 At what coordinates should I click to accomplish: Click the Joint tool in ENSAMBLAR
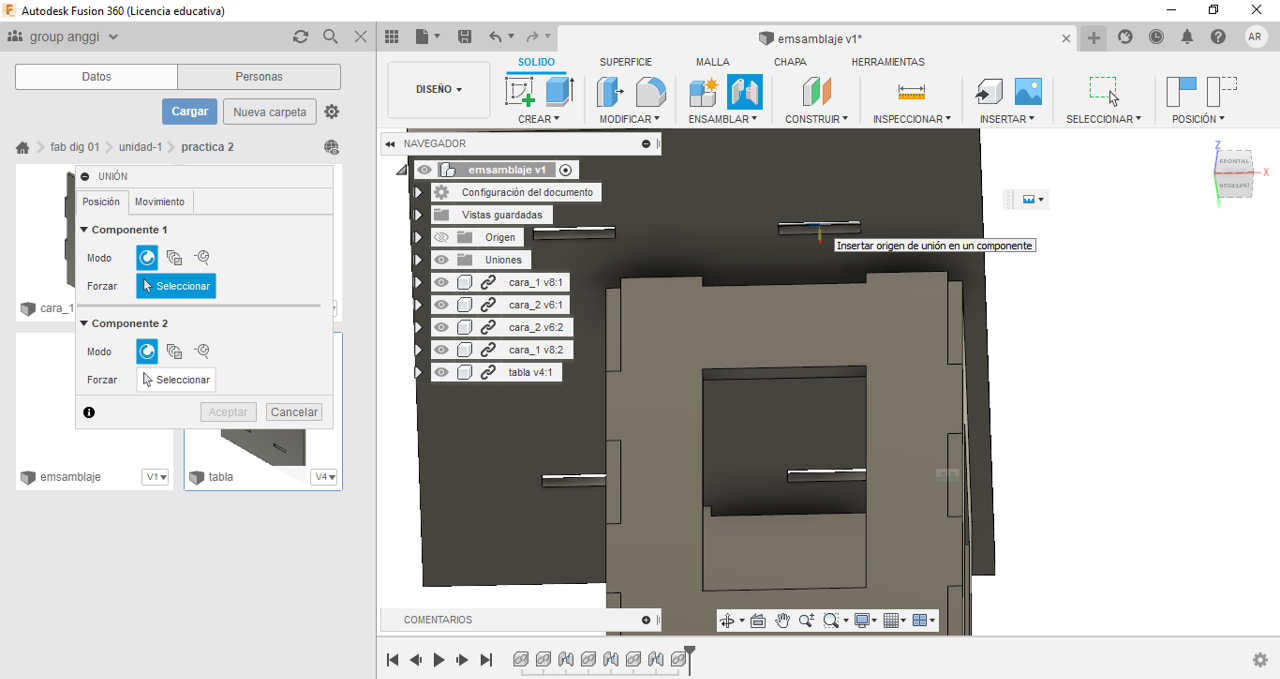pyautogui.click(x=744, y=92)
